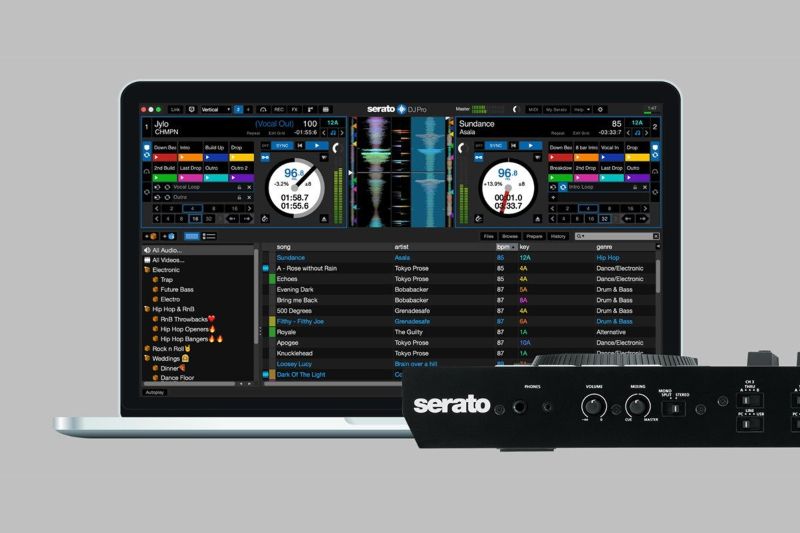The height and width of the screenshot is (533, 800).
Task: Delete the Intro Loop on deck 2
Action: 645,187
